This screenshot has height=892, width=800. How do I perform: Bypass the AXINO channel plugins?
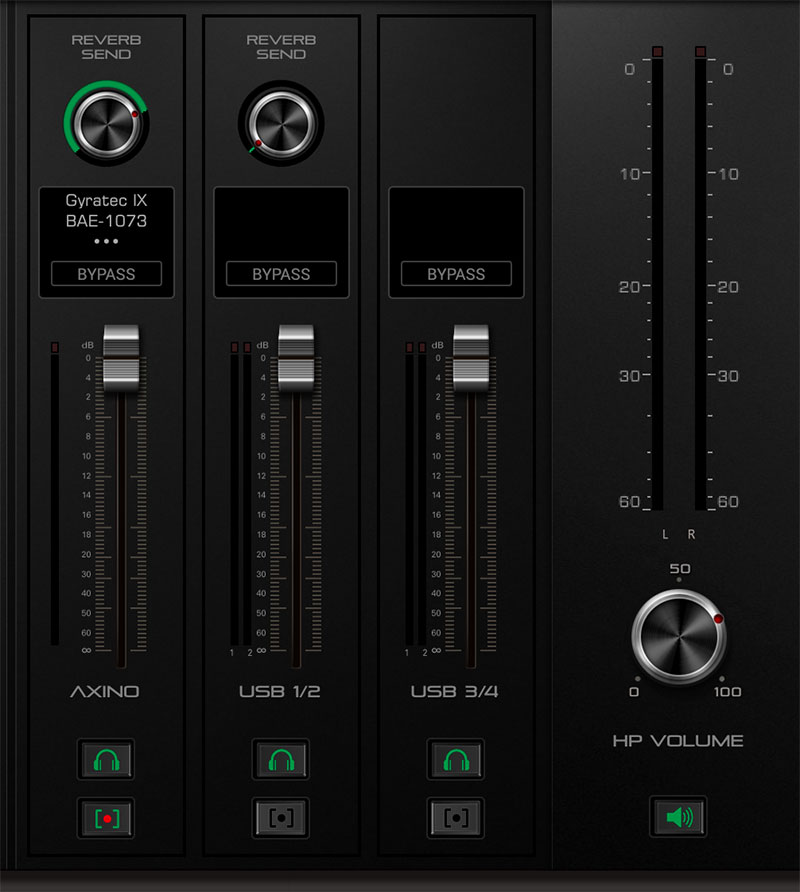coord(106,274)
